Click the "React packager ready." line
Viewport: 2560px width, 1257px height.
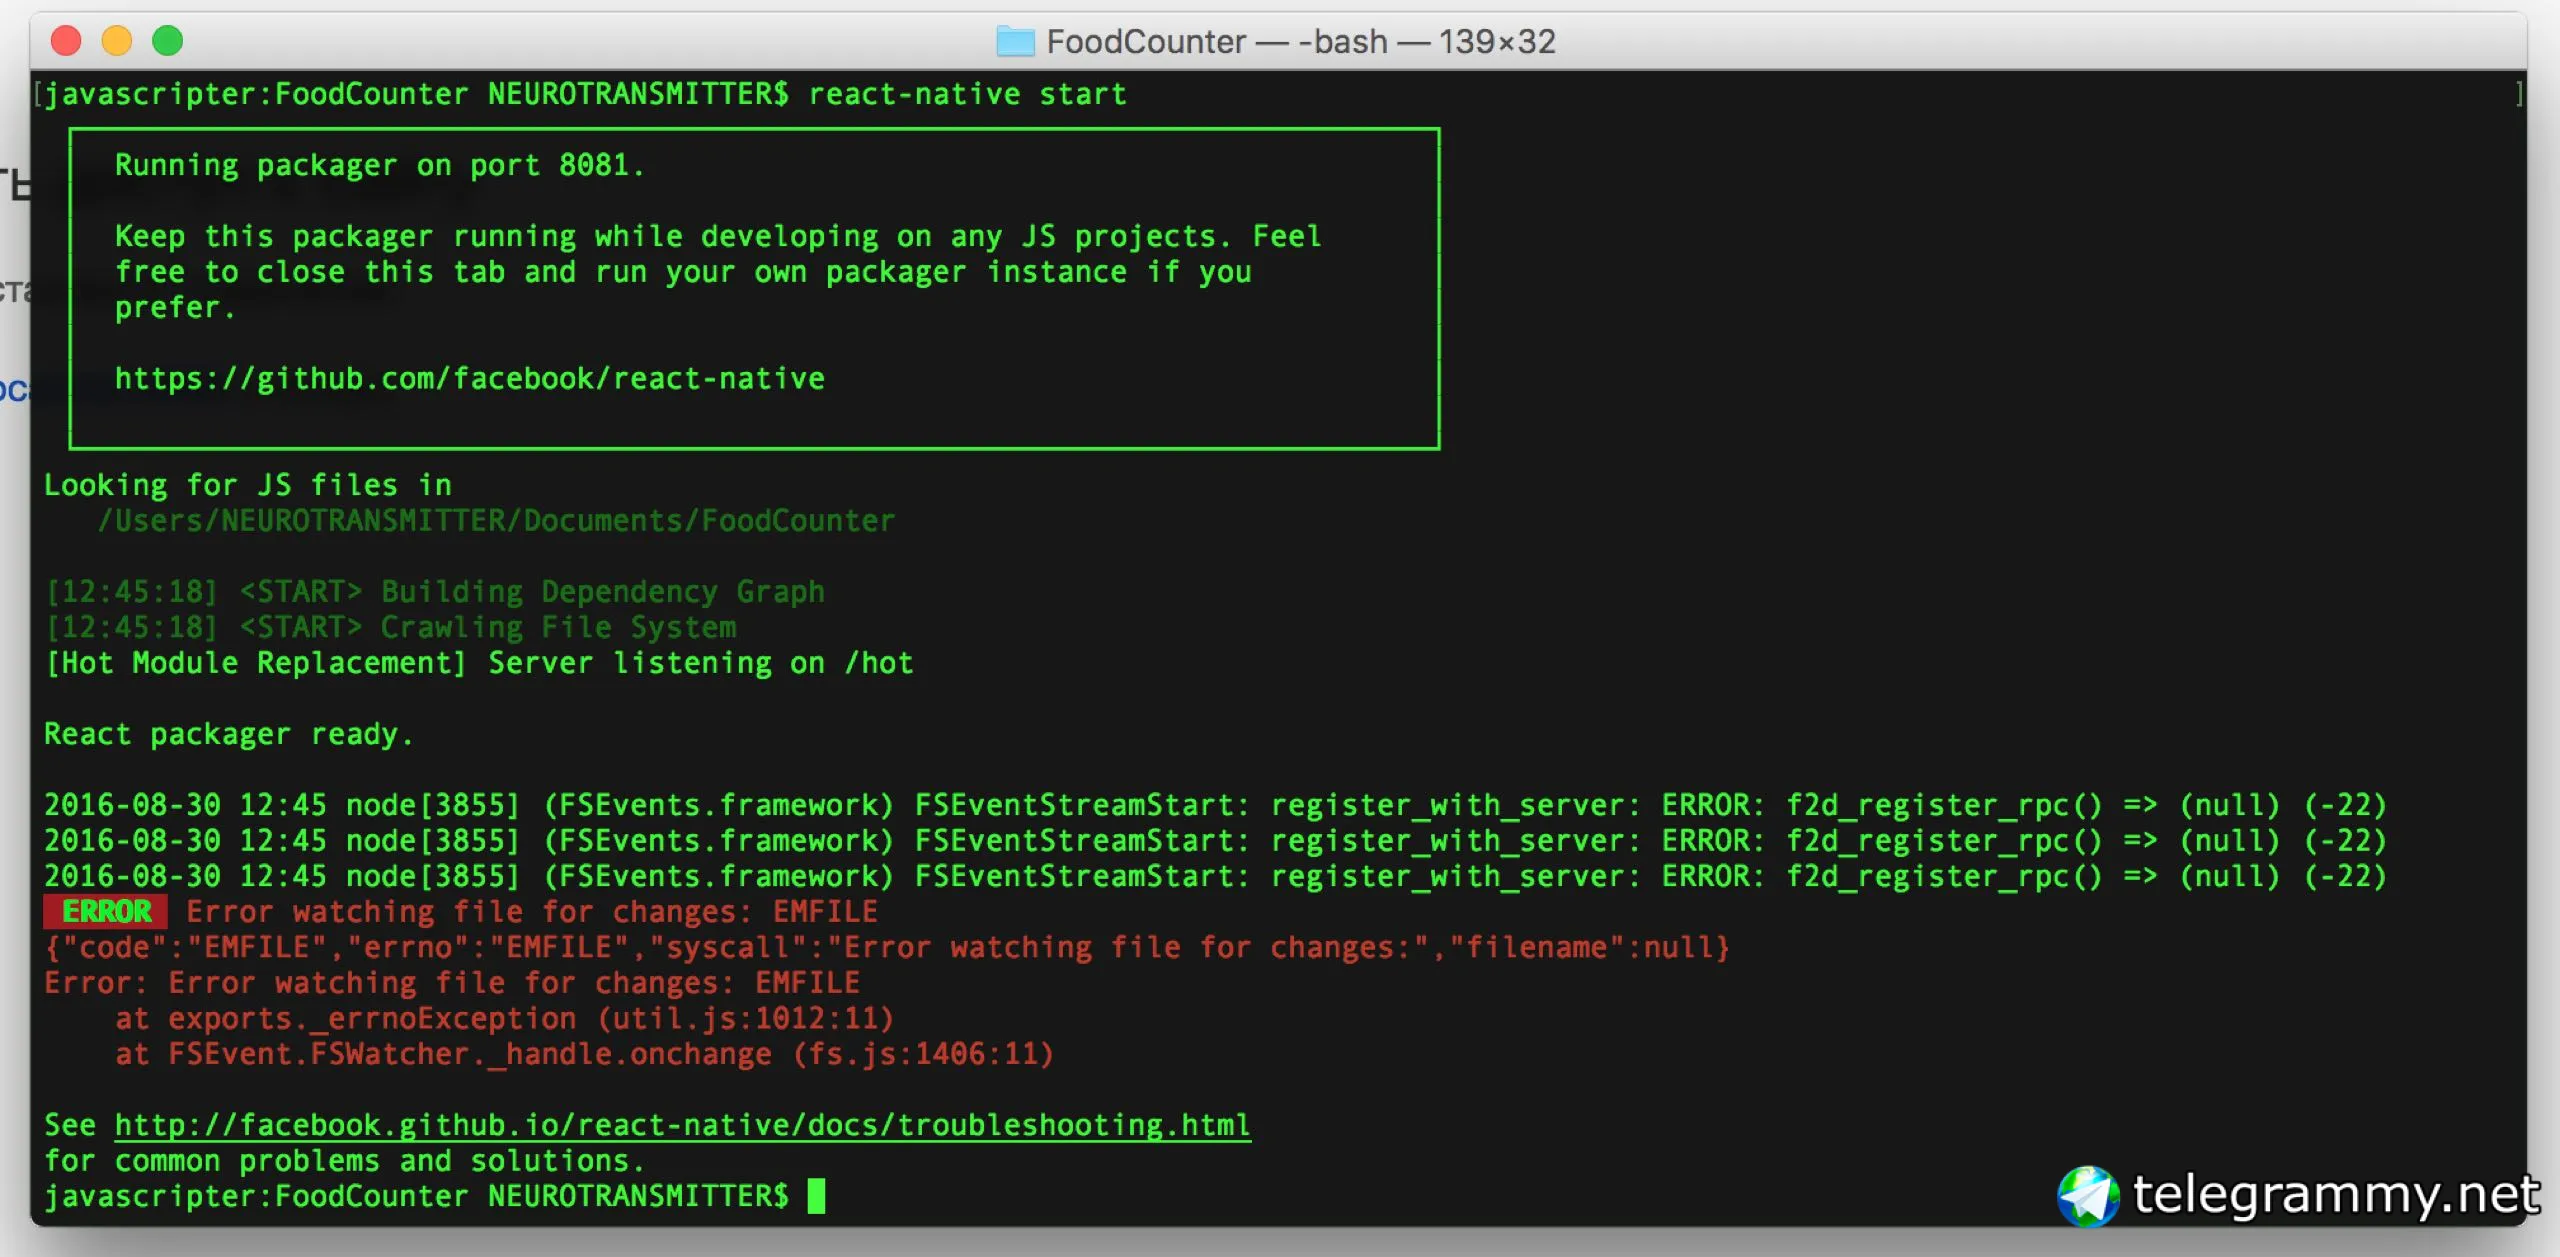point(228,734)
